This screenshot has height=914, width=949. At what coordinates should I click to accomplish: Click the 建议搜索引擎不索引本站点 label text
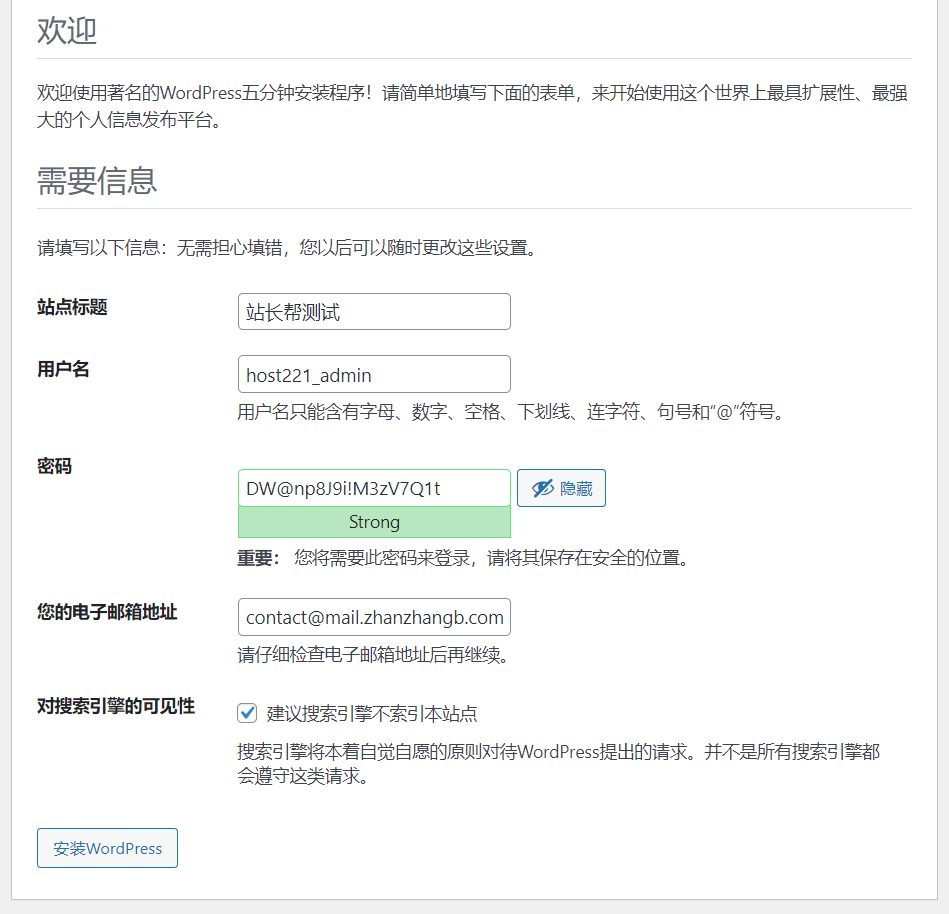click(x=372, y=714)
